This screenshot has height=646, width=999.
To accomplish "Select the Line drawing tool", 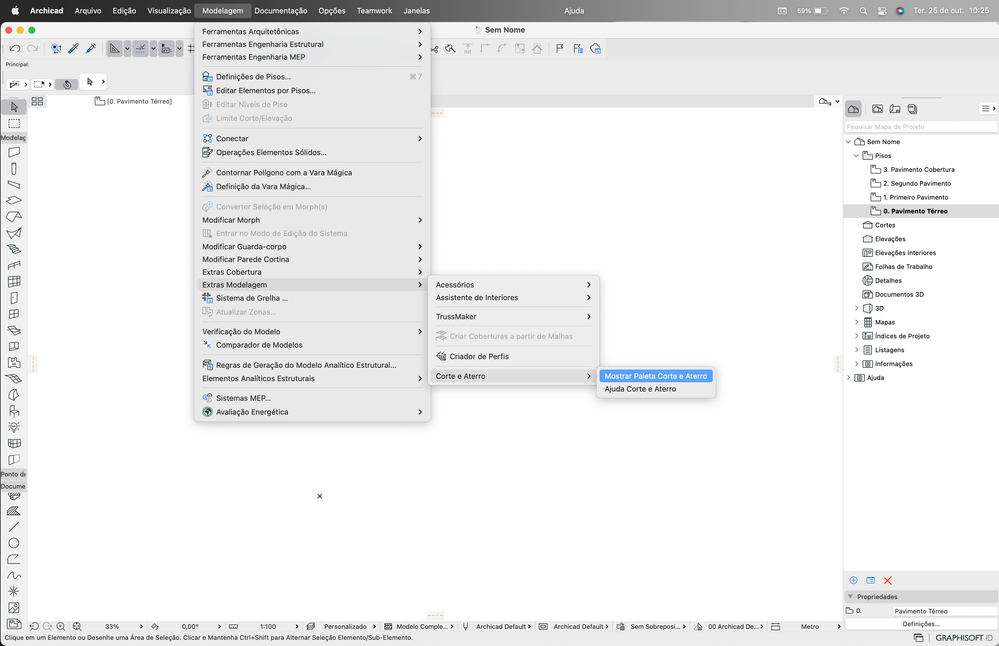I will (x=13, y=526).
